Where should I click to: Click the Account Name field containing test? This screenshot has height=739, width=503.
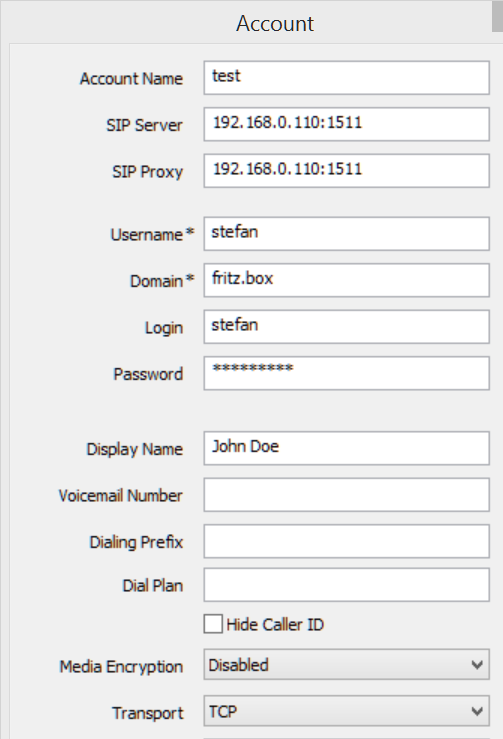[x=346, y=77]
